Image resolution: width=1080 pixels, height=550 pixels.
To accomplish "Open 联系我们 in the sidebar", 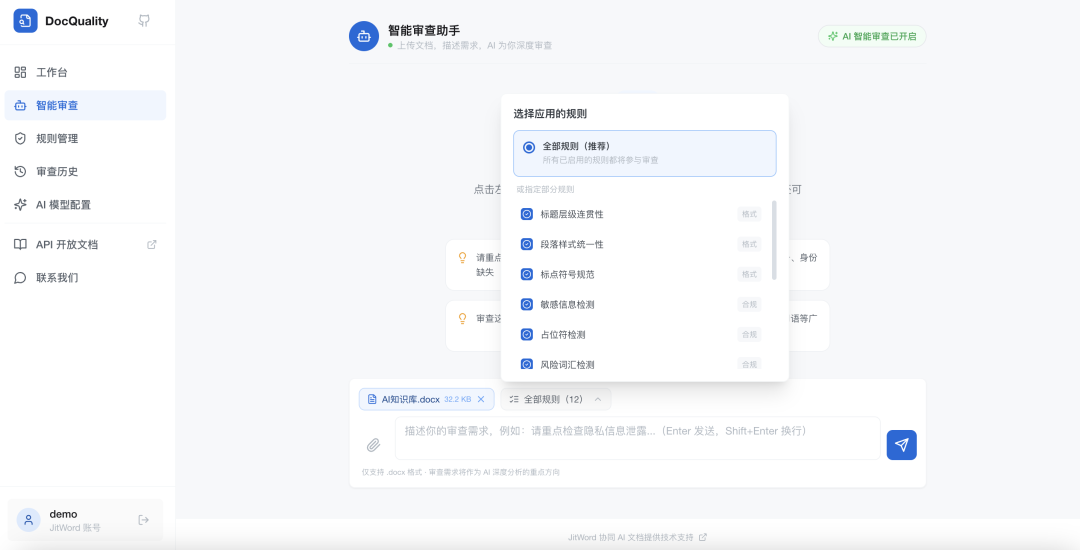I will pyautogui.click(x=85, y=277).
